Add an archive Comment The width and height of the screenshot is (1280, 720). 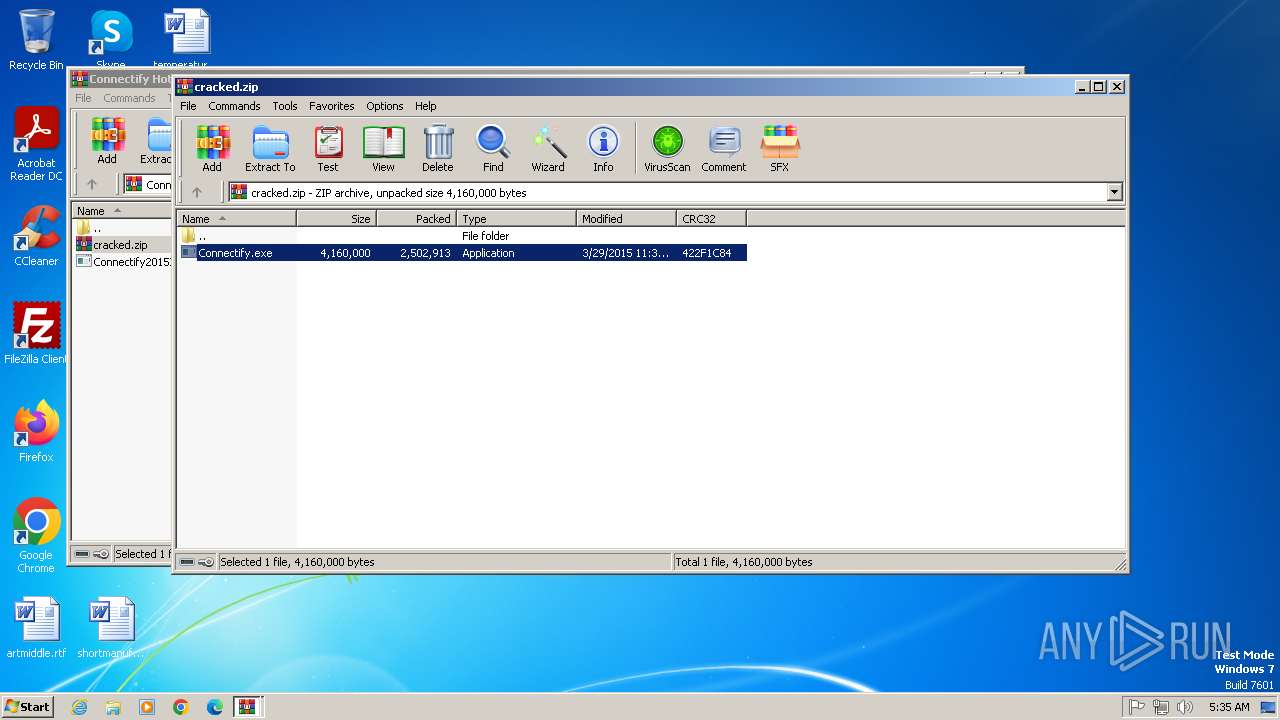coord(724,149)
